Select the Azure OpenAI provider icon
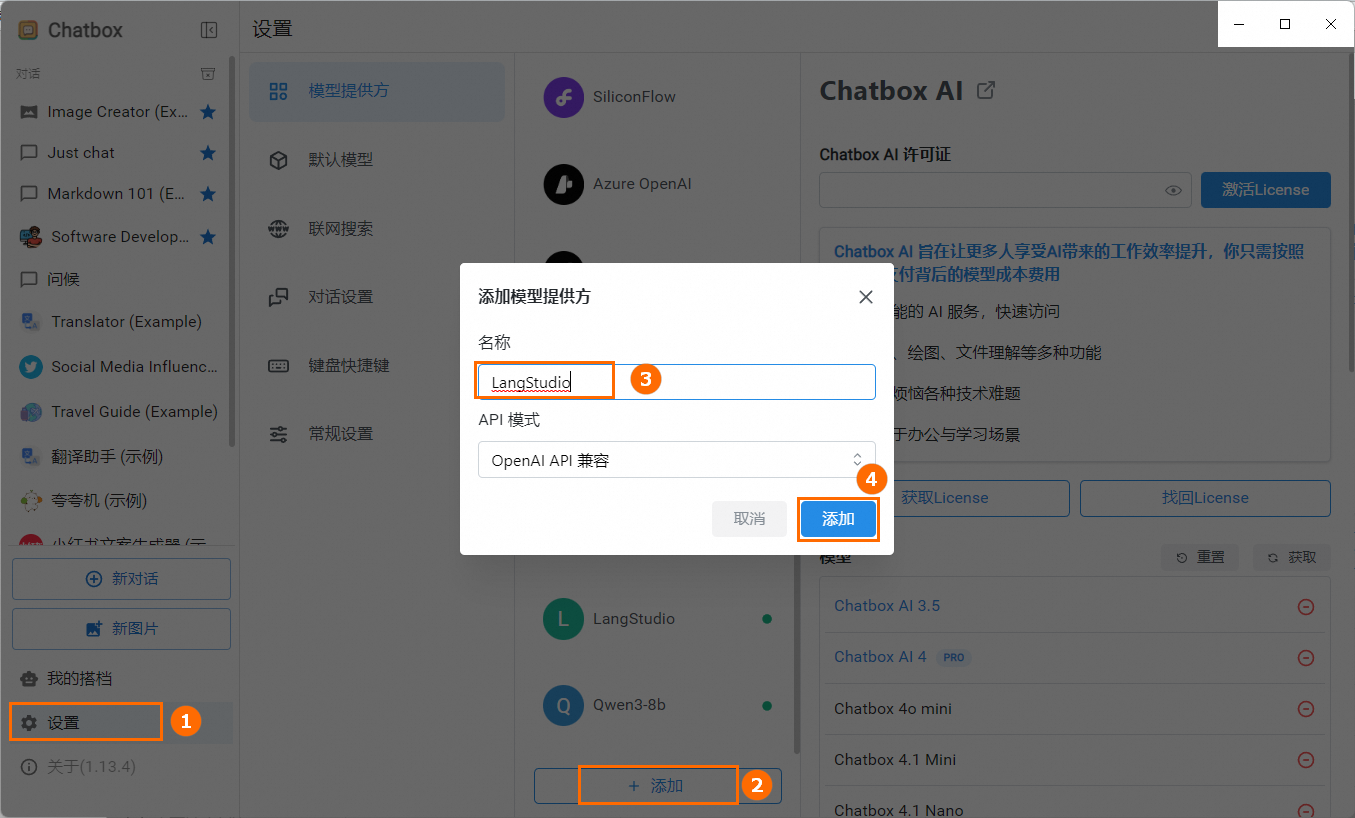Screen dimensions: 1355x818 point(563,184)
